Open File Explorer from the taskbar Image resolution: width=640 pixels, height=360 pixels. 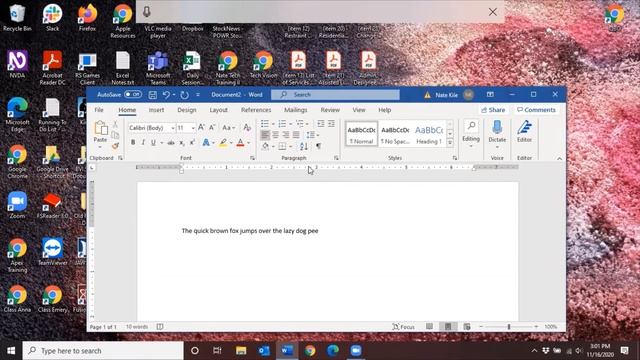point(241,351)
